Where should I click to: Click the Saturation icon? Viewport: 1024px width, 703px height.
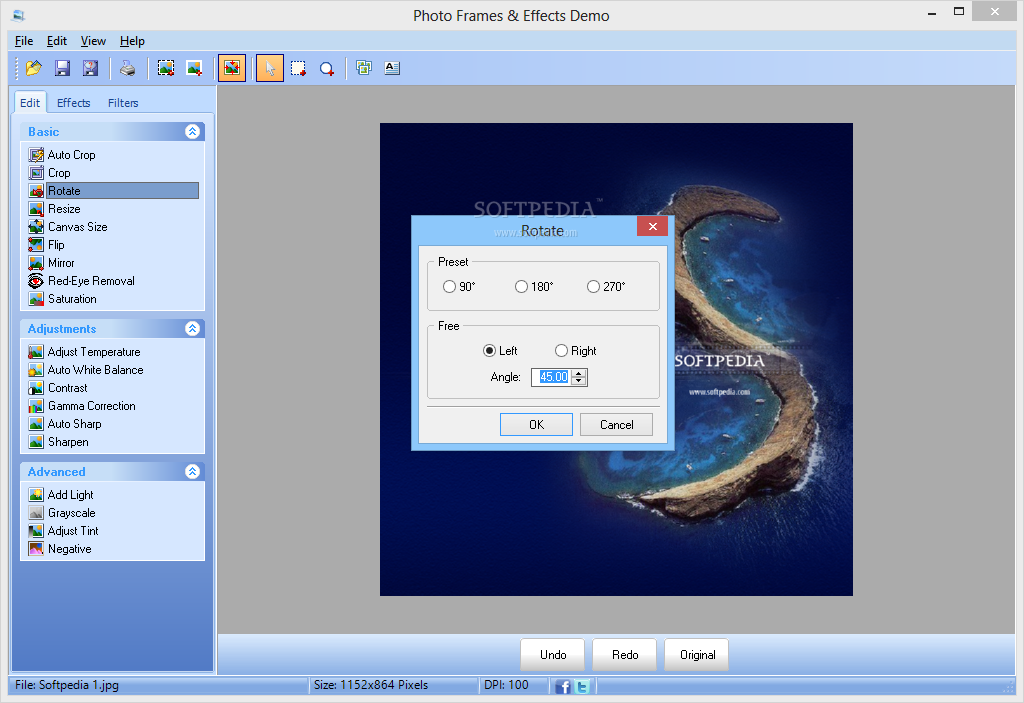[x=36, y=299]
